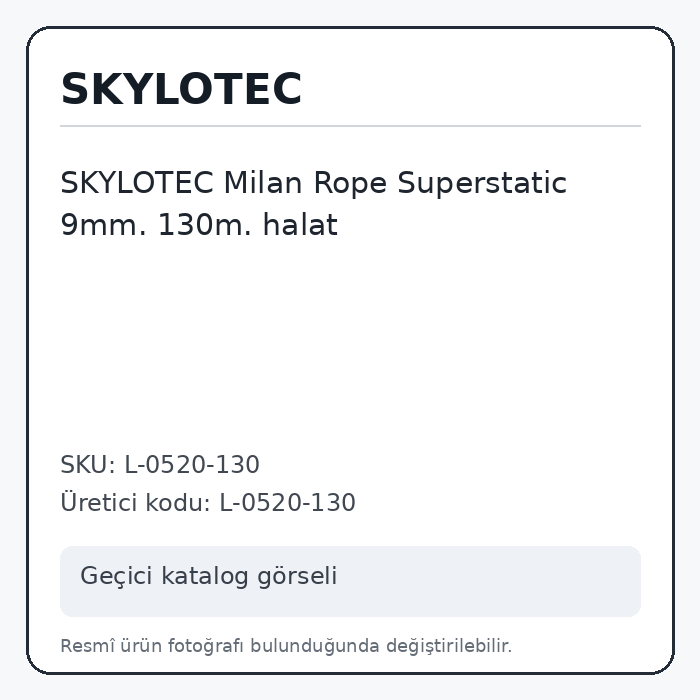Click the word Rope in the product title

[x=350, y=184]
